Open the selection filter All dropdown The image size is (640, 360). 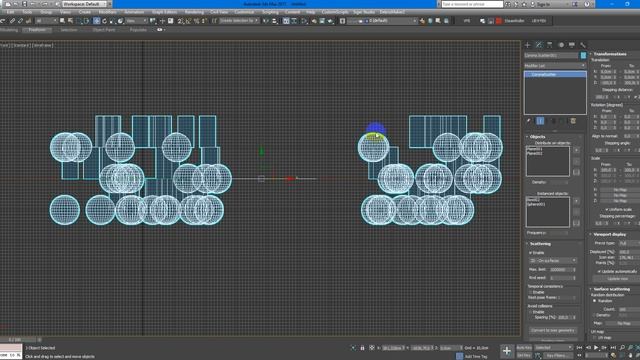click(x=46, y=21)
